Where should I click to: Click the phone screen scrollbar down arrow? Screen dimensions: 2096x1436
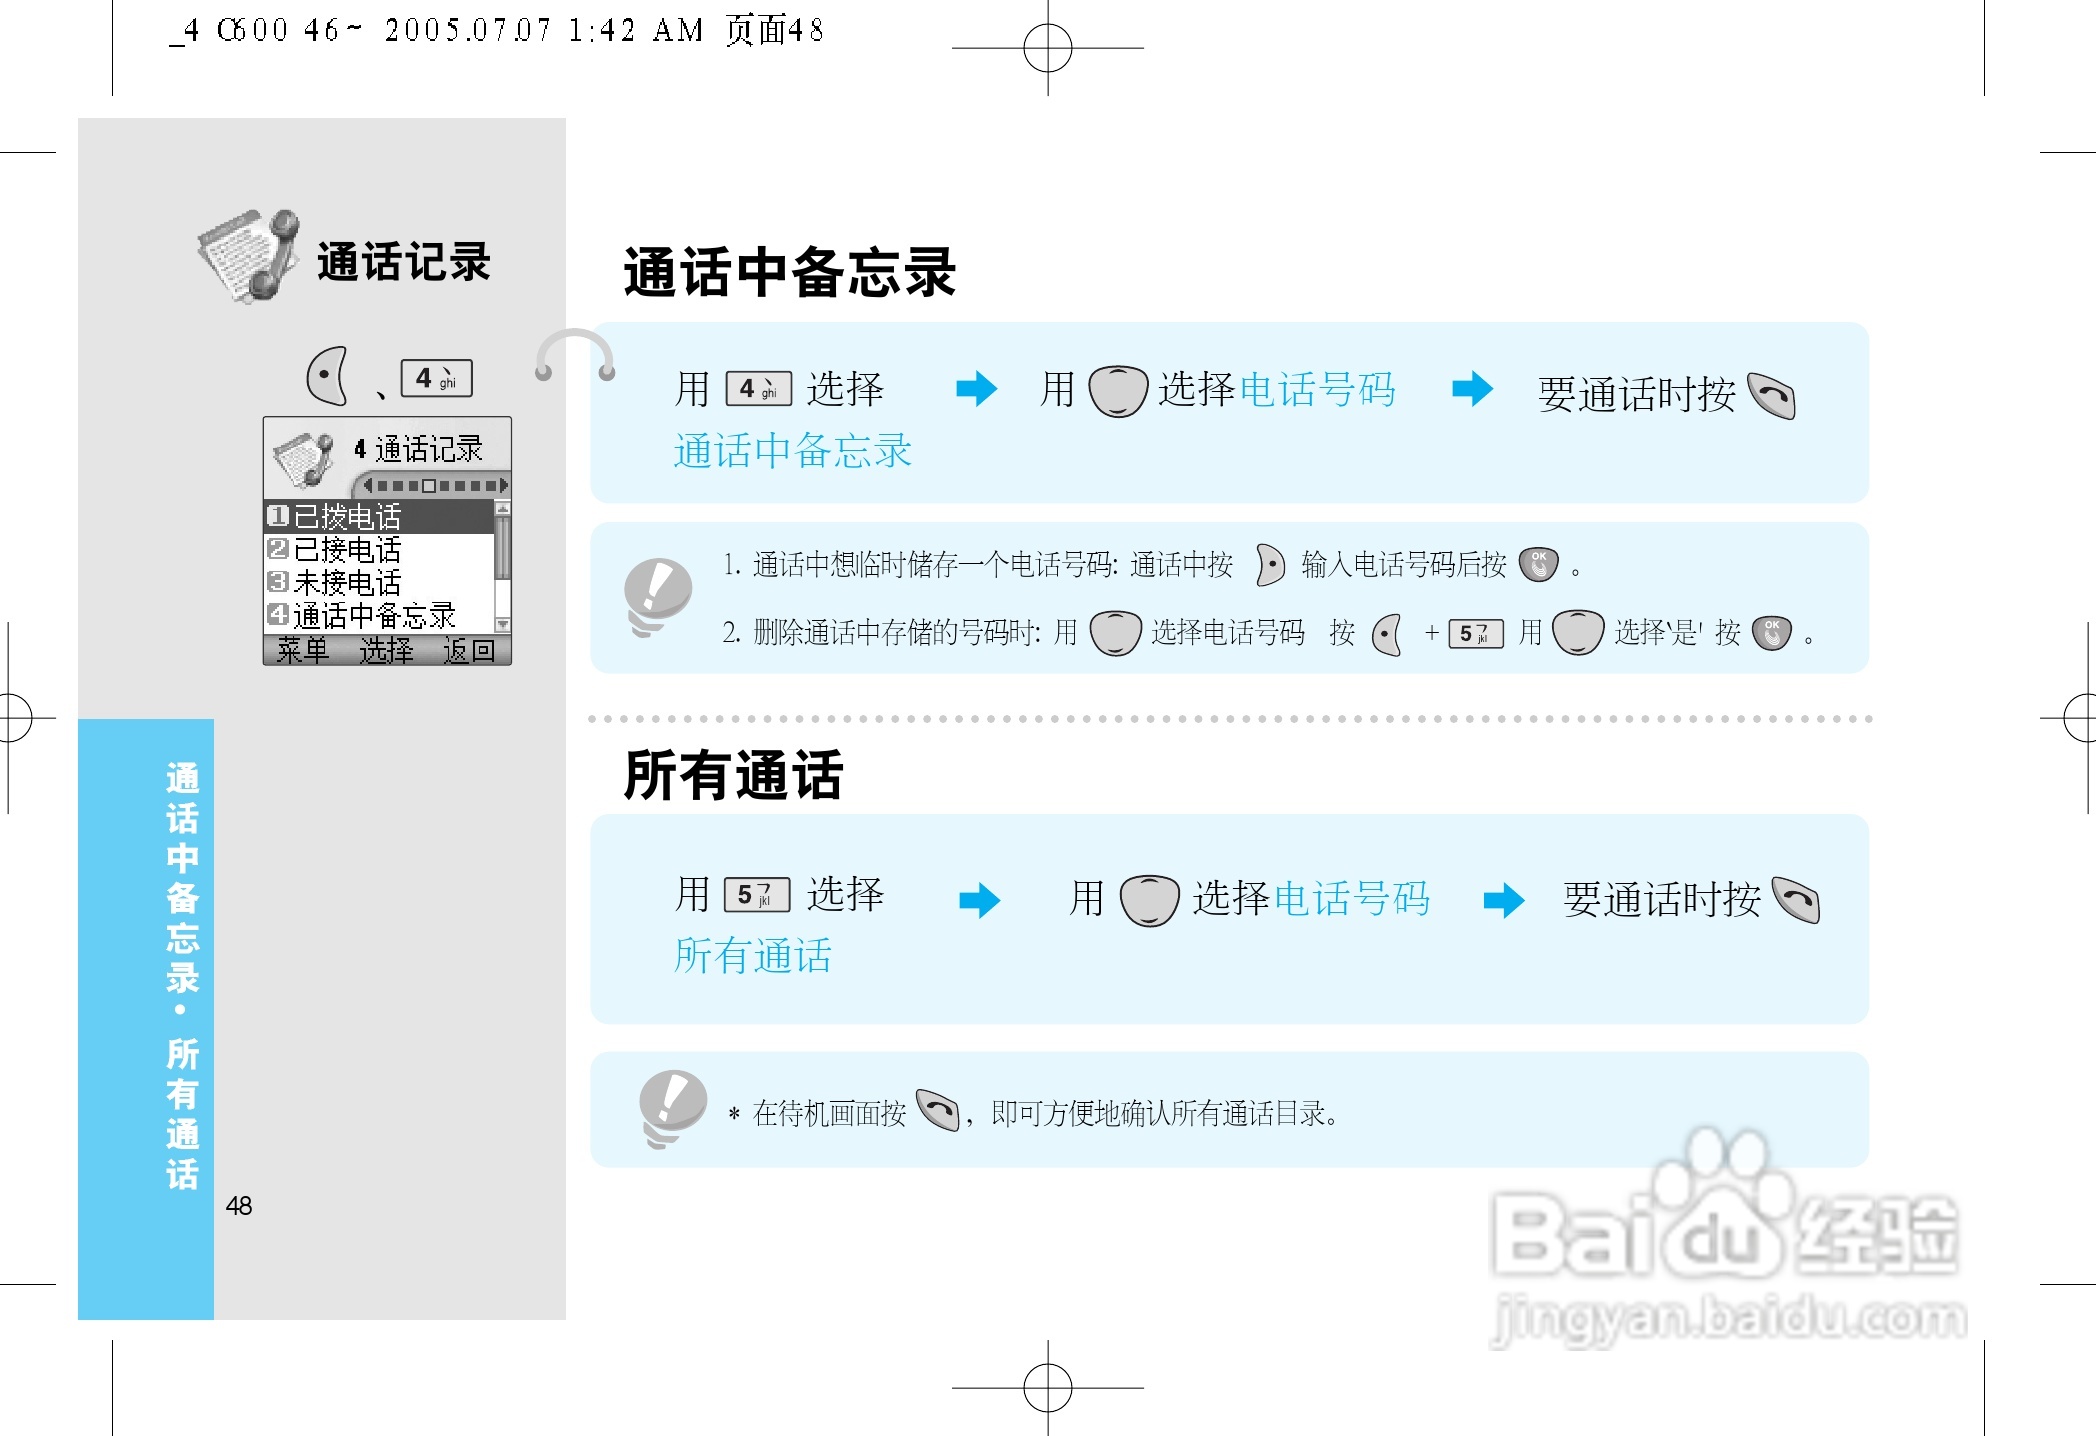tap(503, 624)
